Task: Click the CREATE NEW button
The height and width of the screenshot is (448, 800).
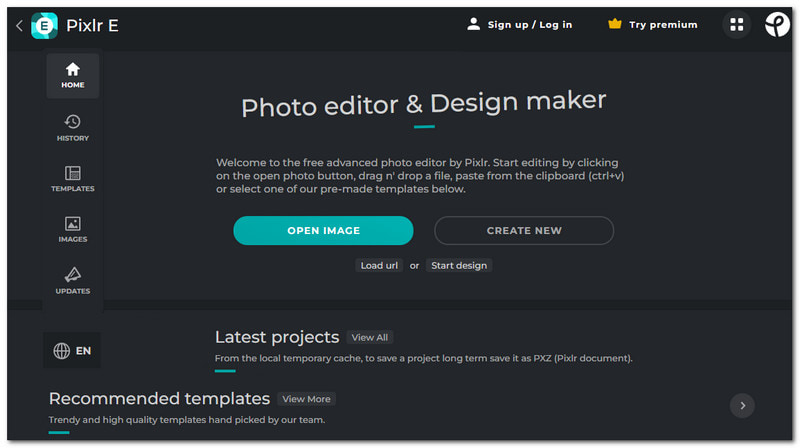Action: point(524,231)
